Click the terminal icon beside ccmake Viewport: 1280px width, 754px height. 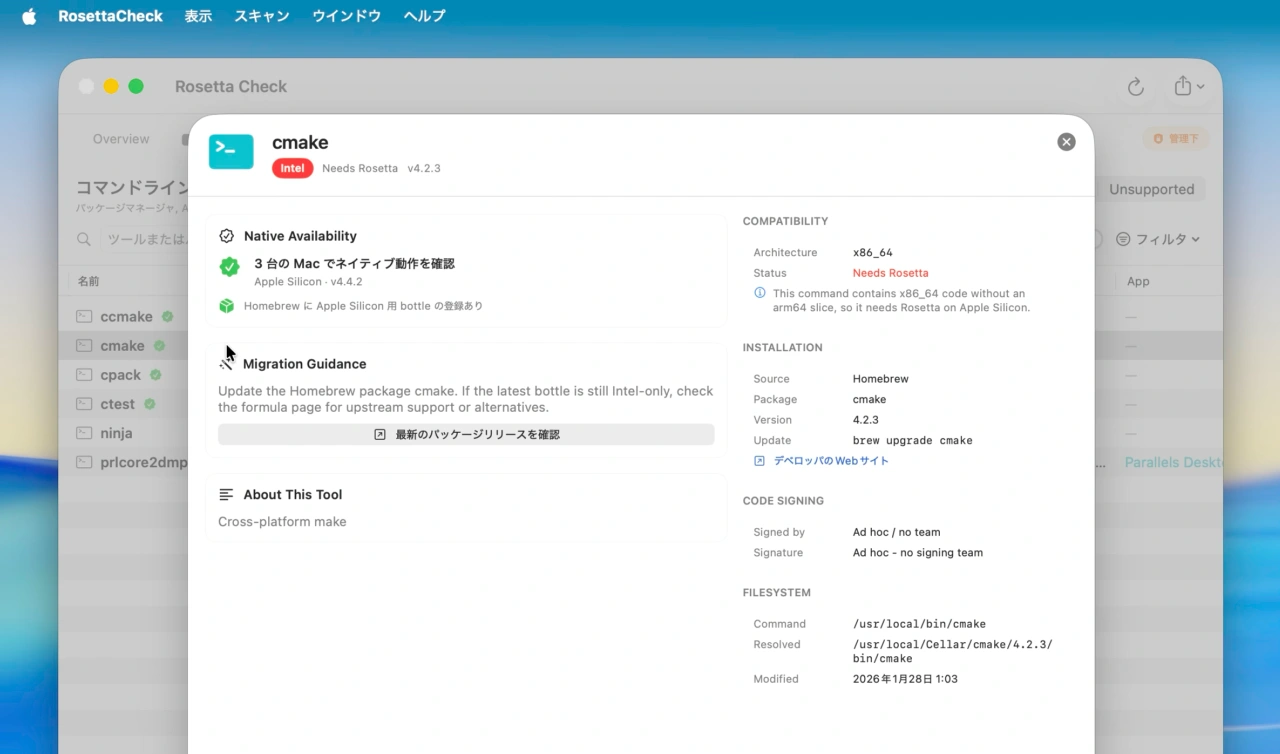pos(85,316)
